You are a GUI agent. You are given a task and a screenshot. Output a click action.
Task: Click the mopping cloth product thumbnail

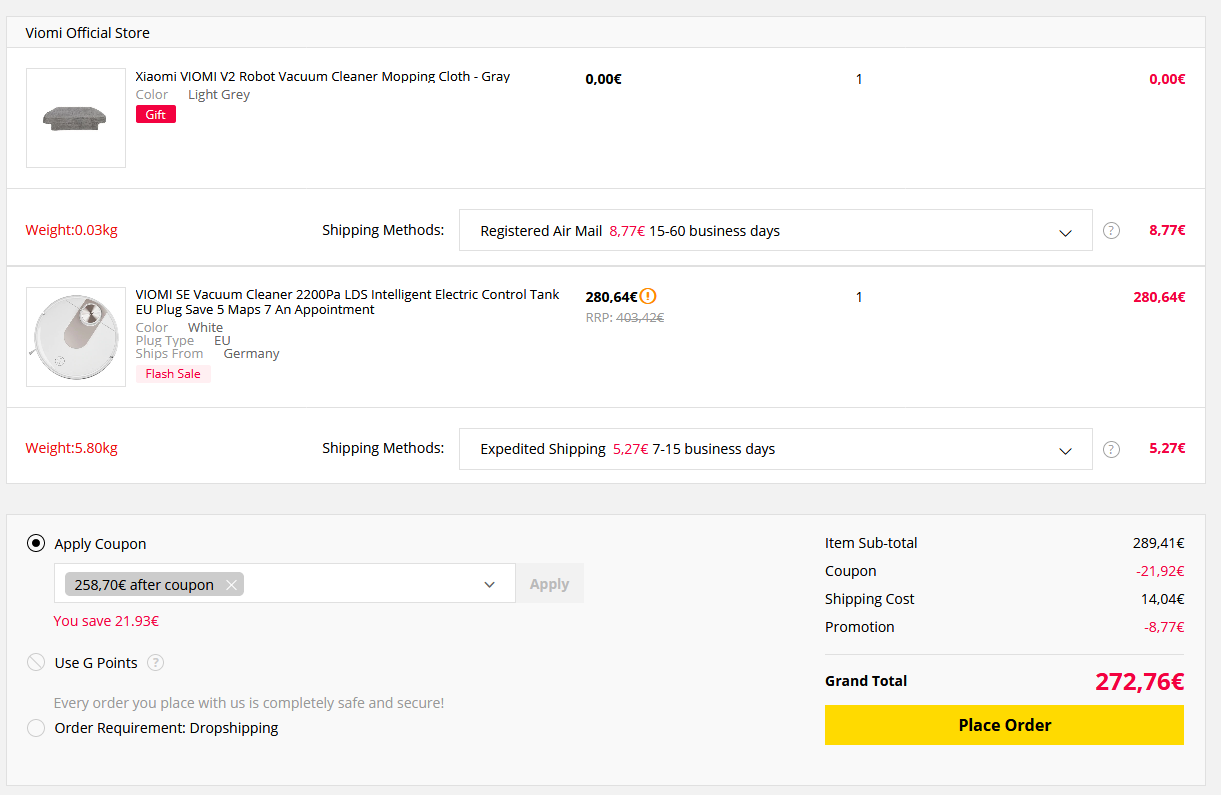coord(76,118)
